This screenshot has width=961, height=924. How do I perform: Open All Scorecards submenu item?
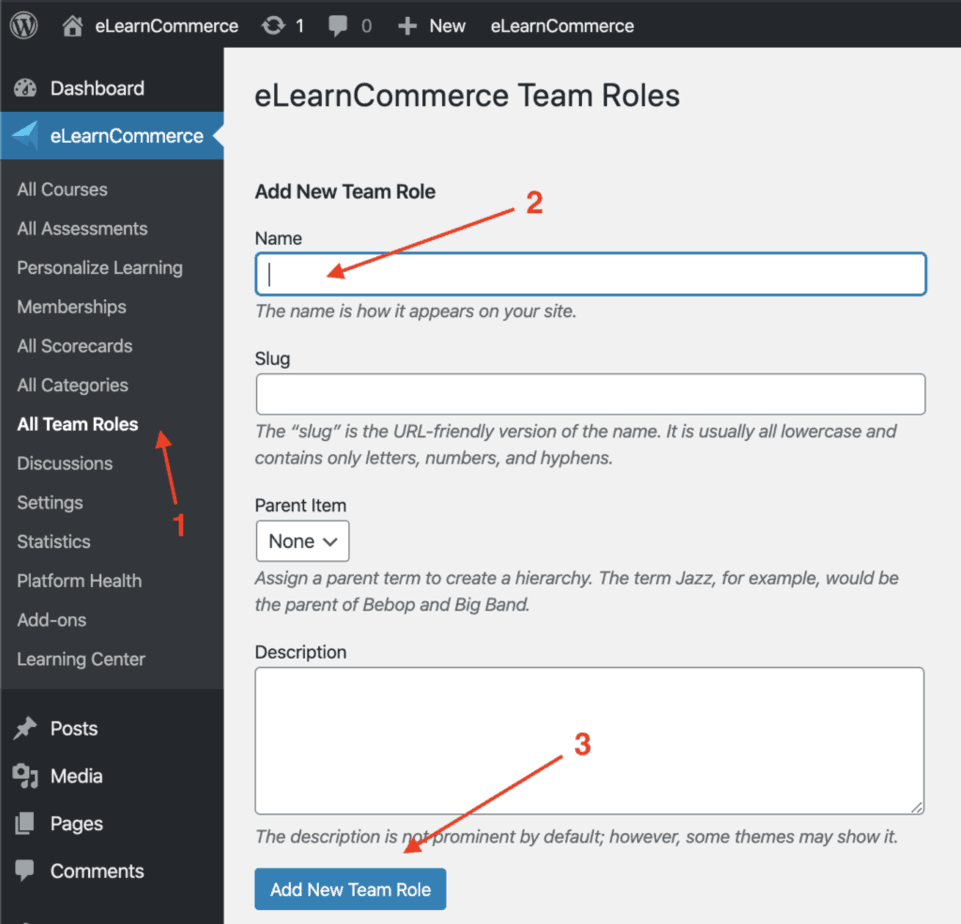[x=75, y=346]
